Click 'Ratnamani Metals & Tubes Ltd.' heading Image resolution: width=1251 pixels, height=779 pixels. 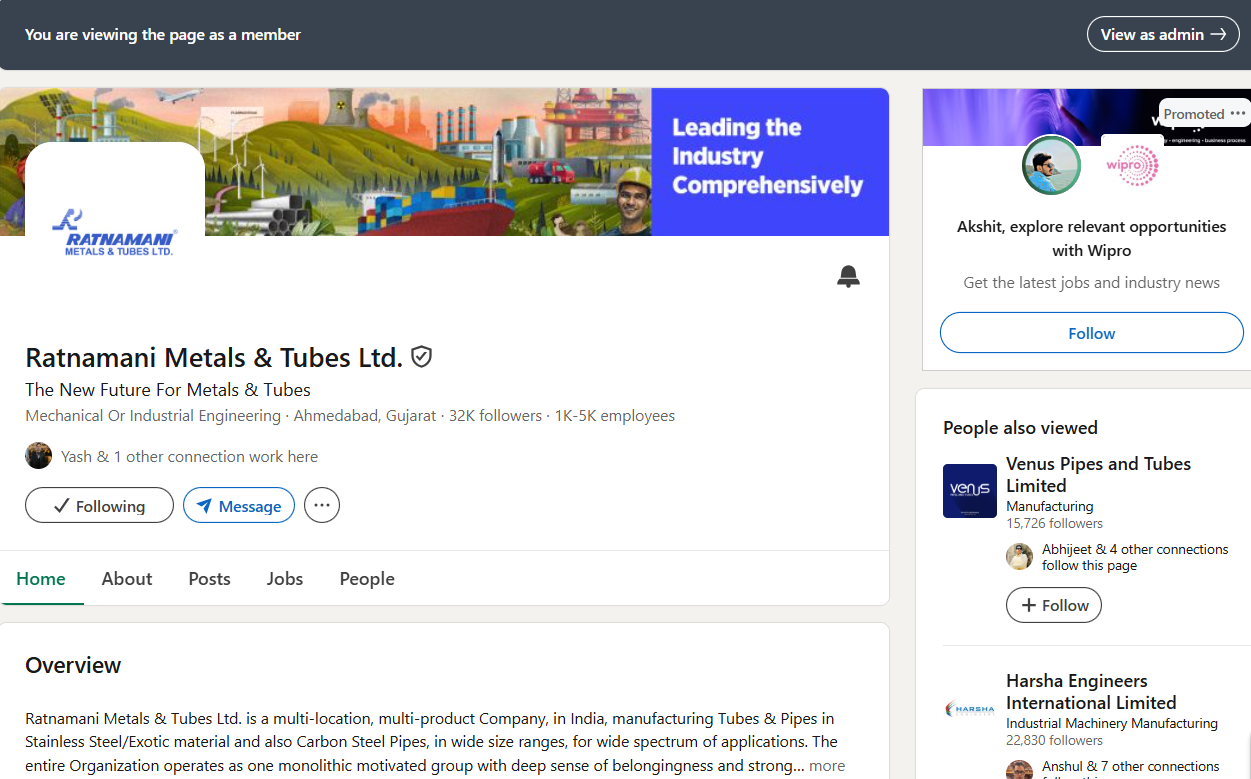pos(214,357)
